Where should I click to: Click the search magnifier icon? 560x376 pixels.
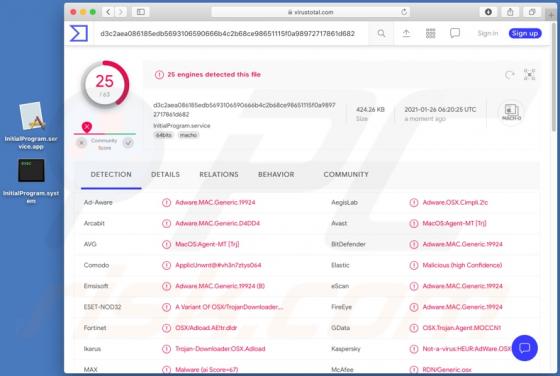coord(381,33)
